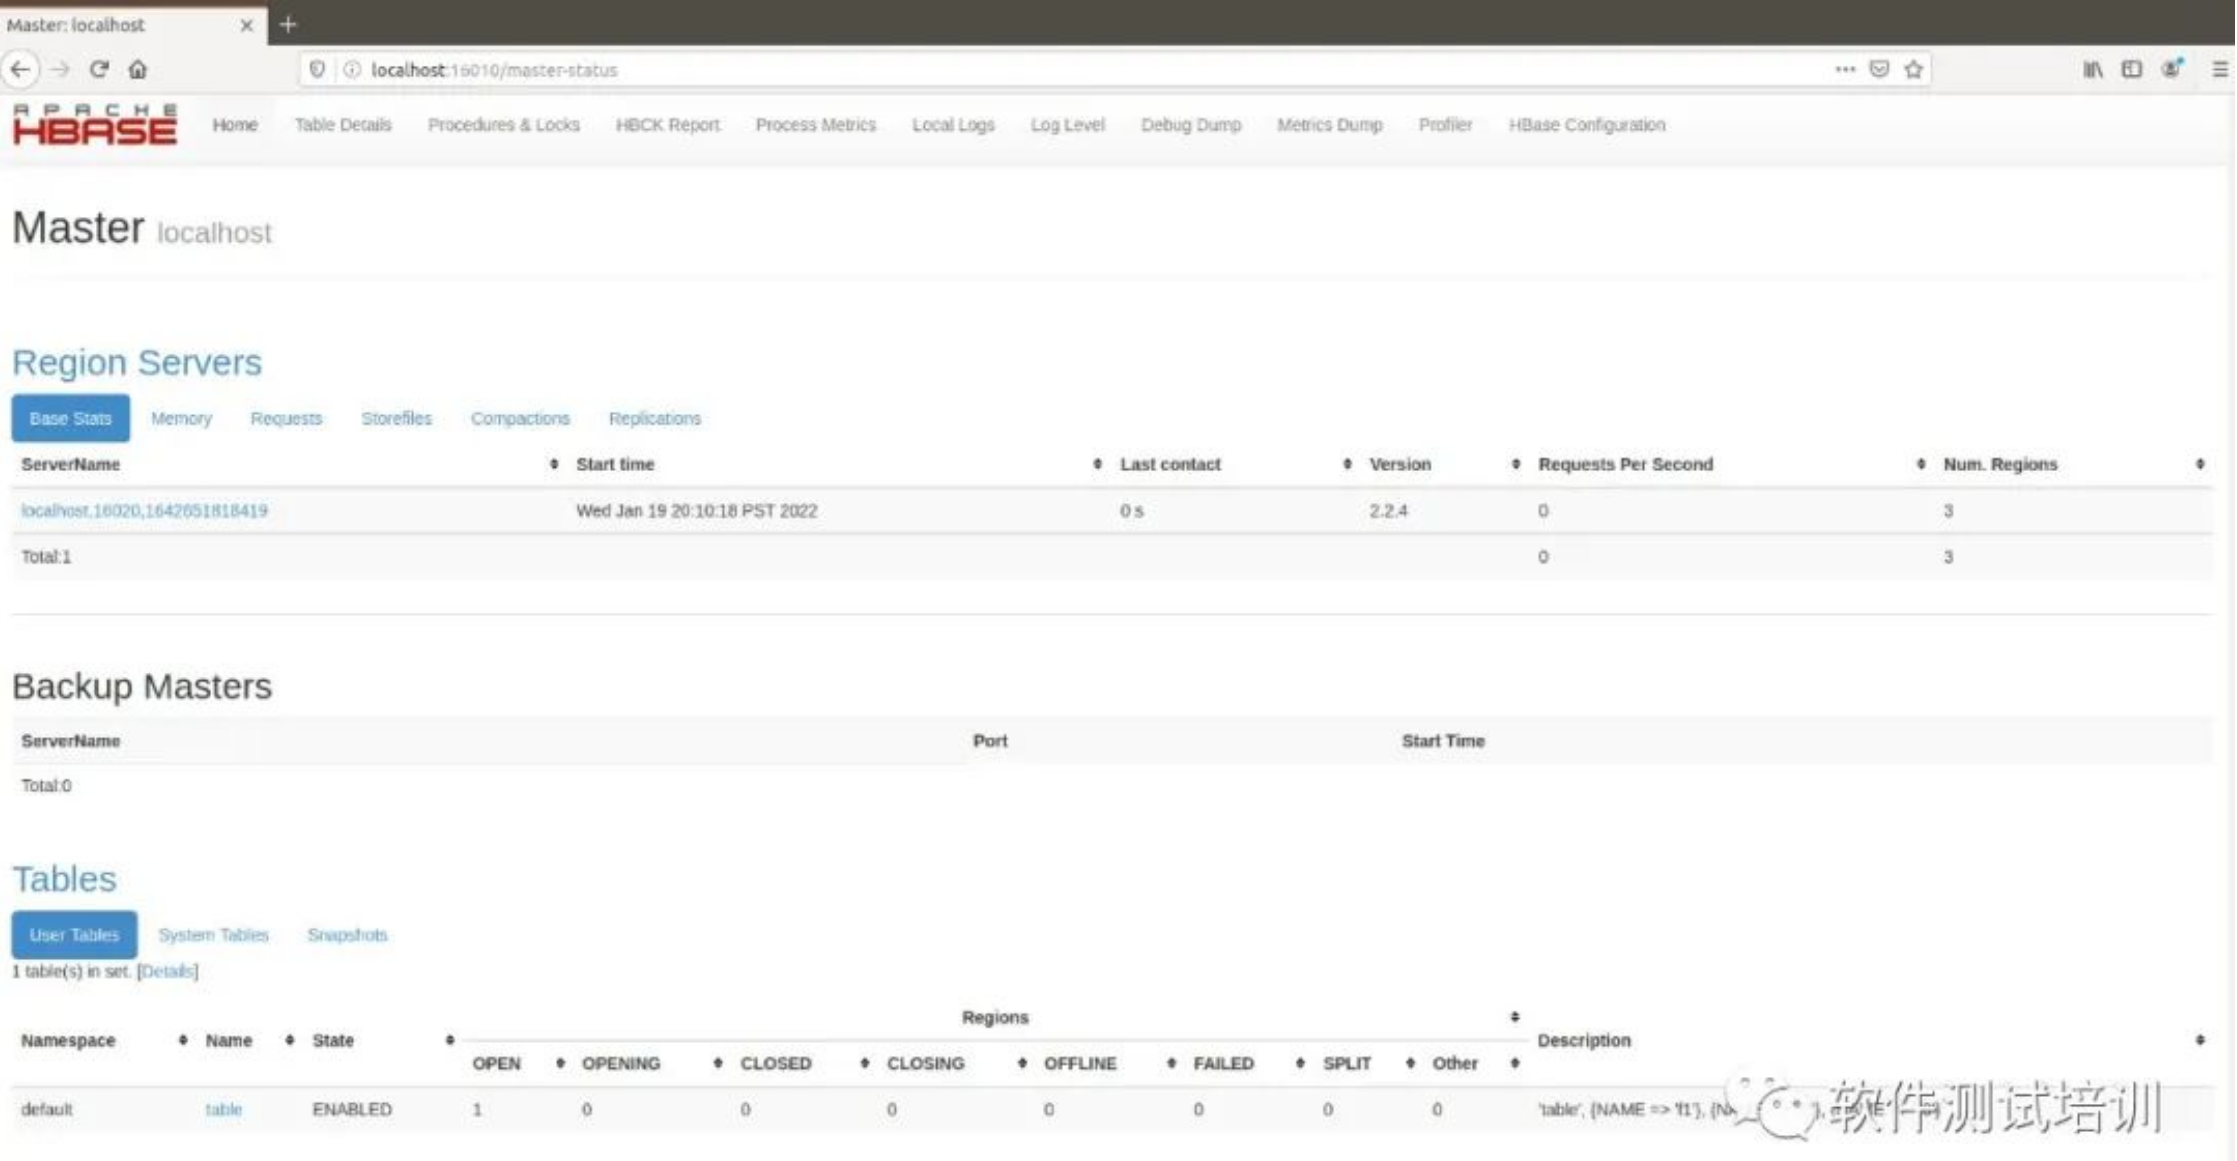Click the bookmark star in the address bar
This screenshot has height=1161, width=2237.
pyautogui.click(x=1912, y=69)
